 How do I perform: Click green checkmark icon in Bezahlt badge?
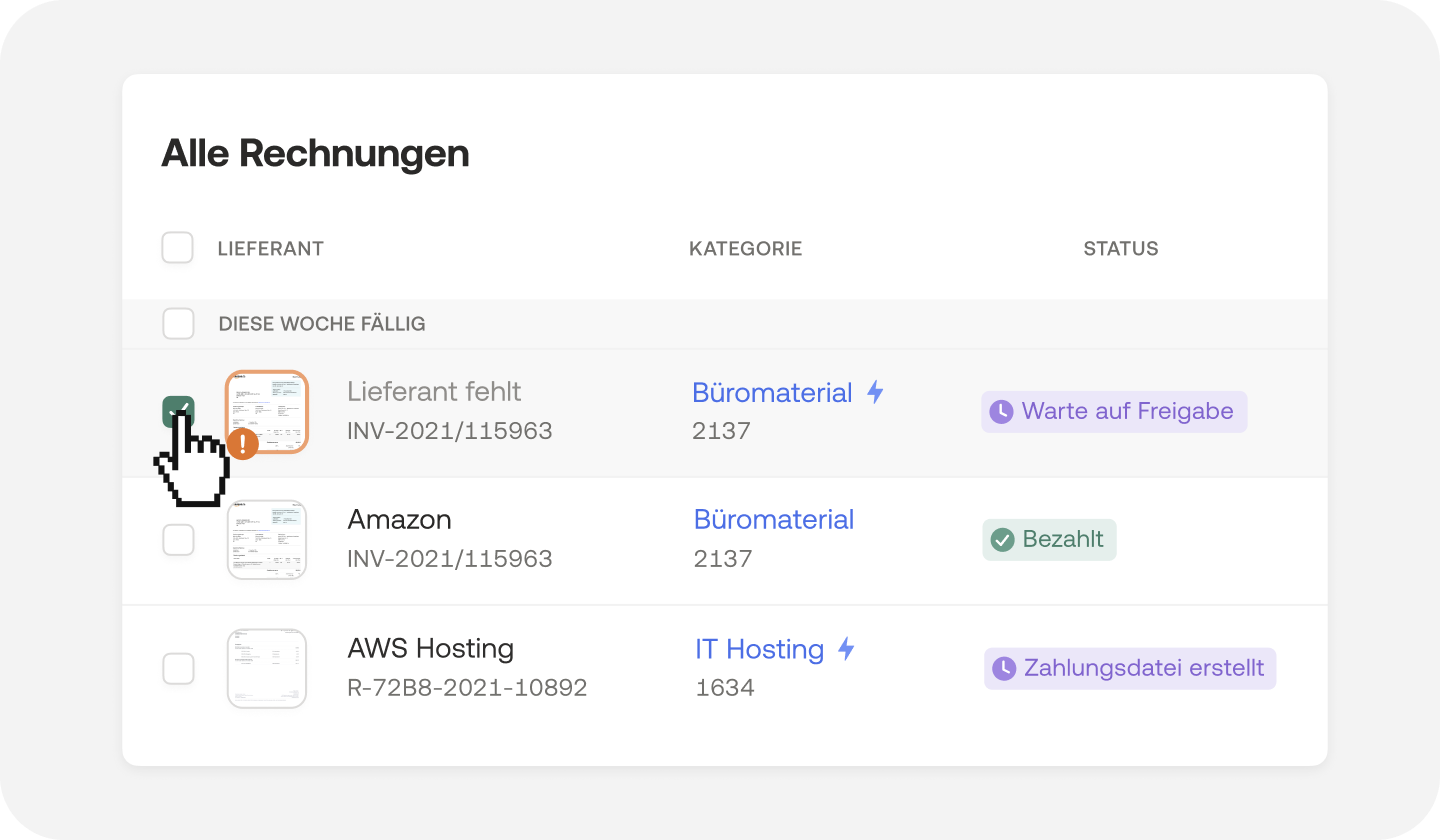pos(1002,540)
